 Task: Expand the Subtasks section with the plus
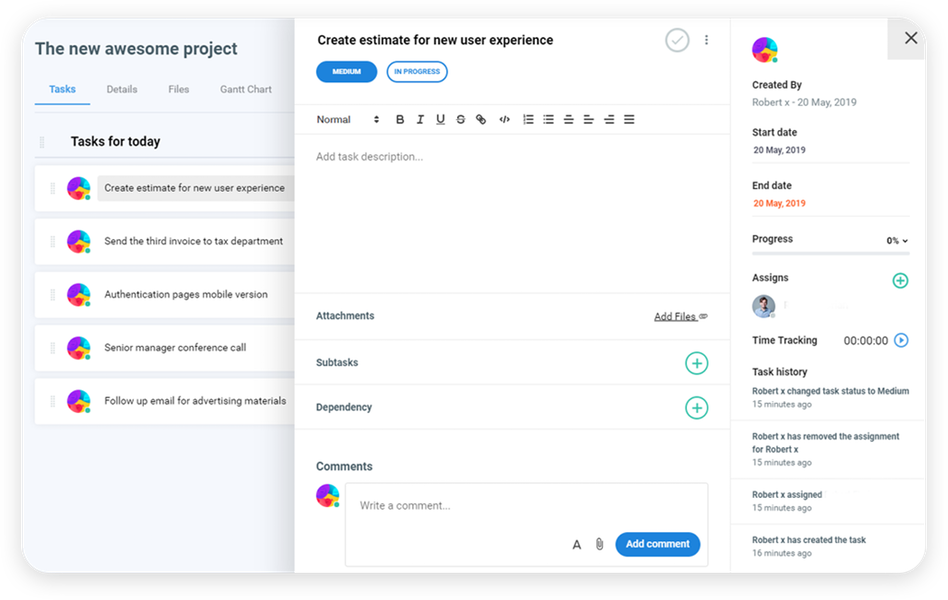697,362
